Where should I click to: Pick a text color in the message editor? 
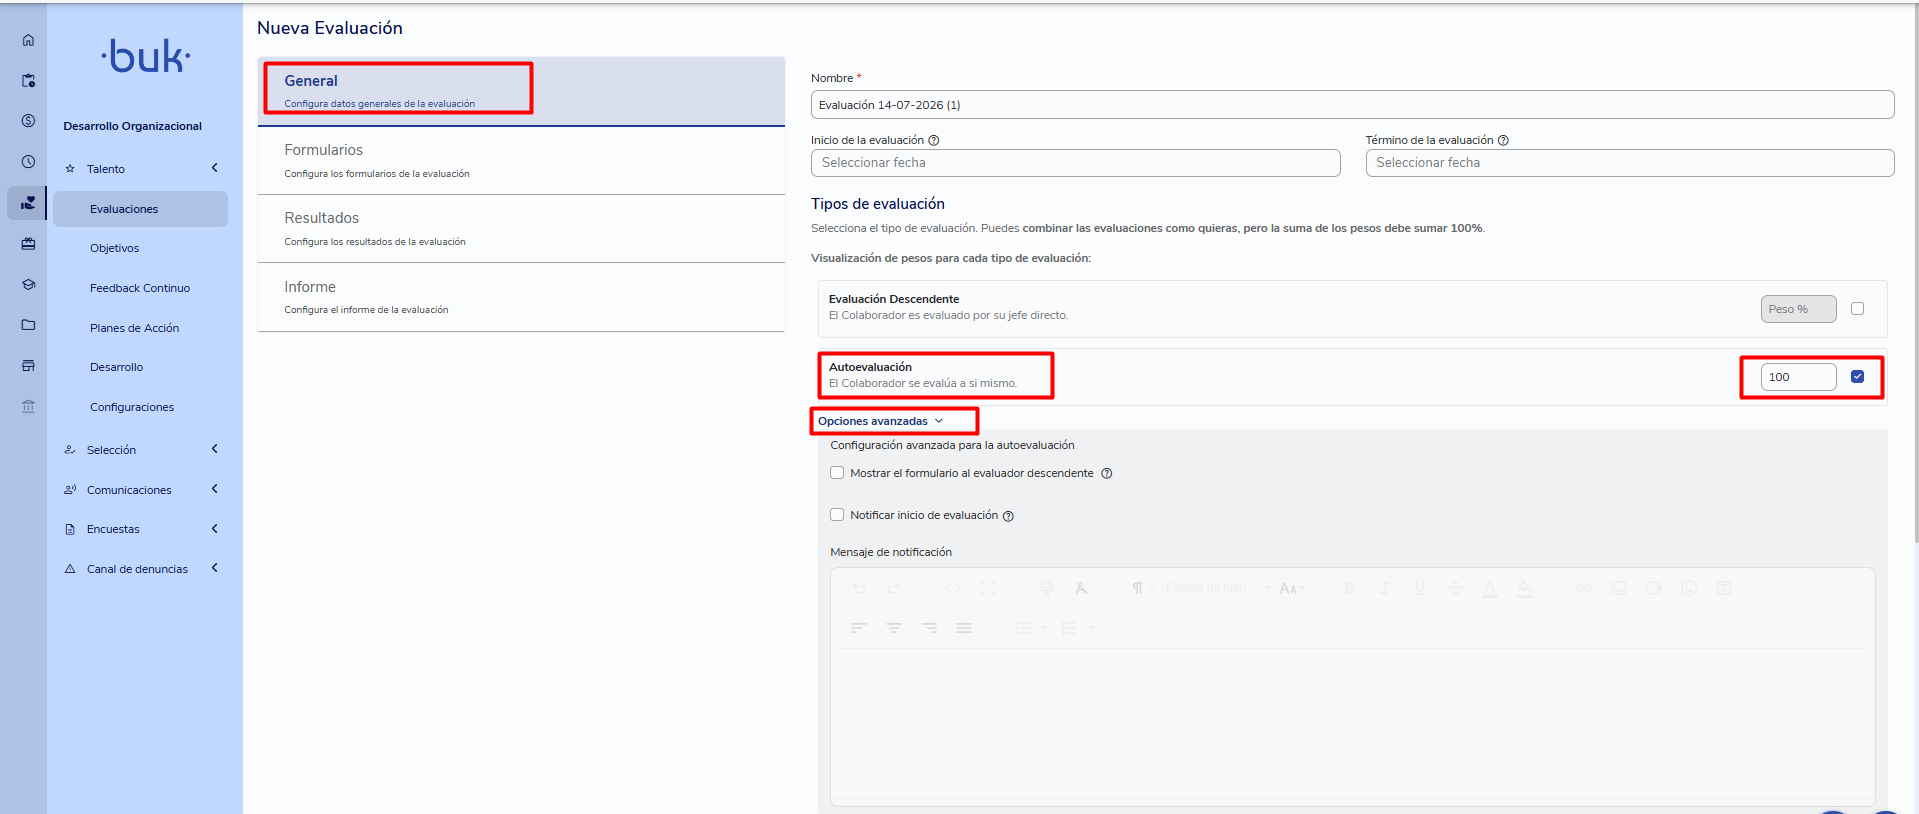coord(1490,588)
